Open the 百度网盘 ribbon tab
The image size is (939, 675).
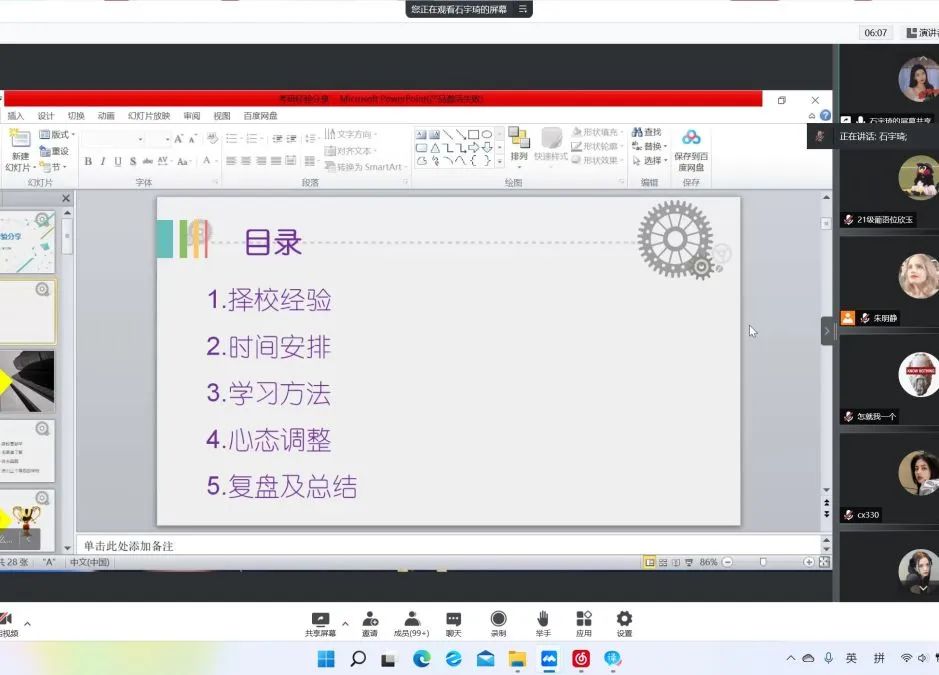[x=261, y=116]
